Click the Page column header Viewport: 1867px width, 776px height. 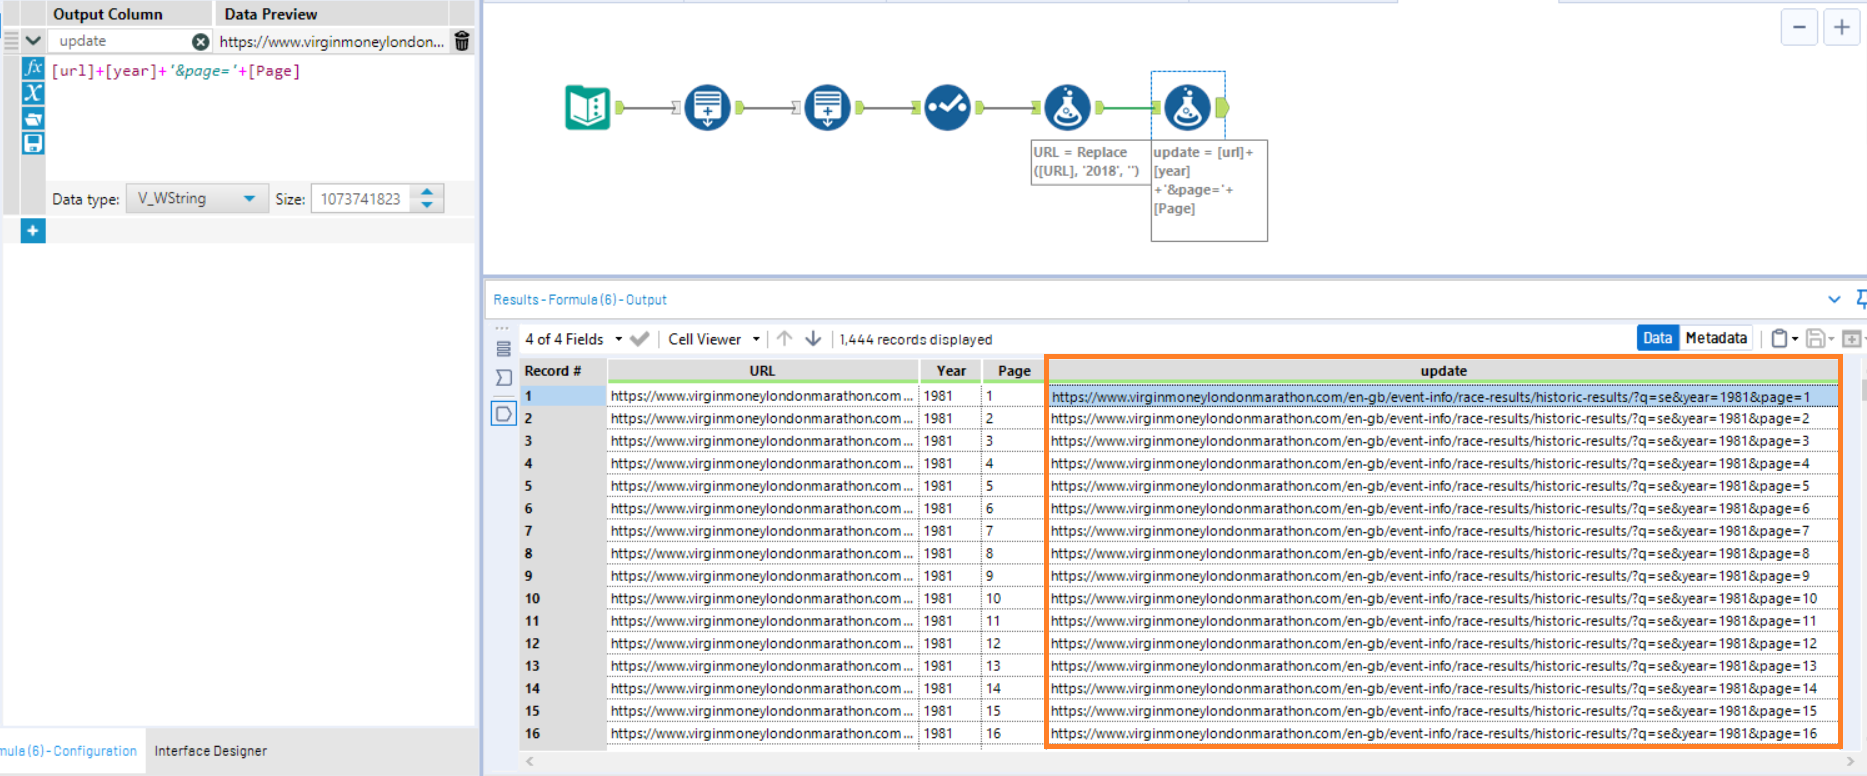coord(1013,371)
